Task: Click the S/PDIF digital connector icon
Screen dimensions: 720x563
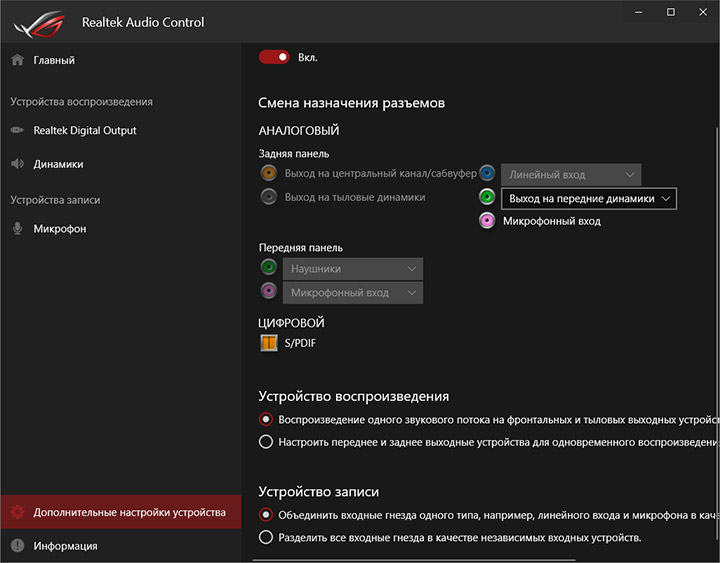Action: [269, 343]
